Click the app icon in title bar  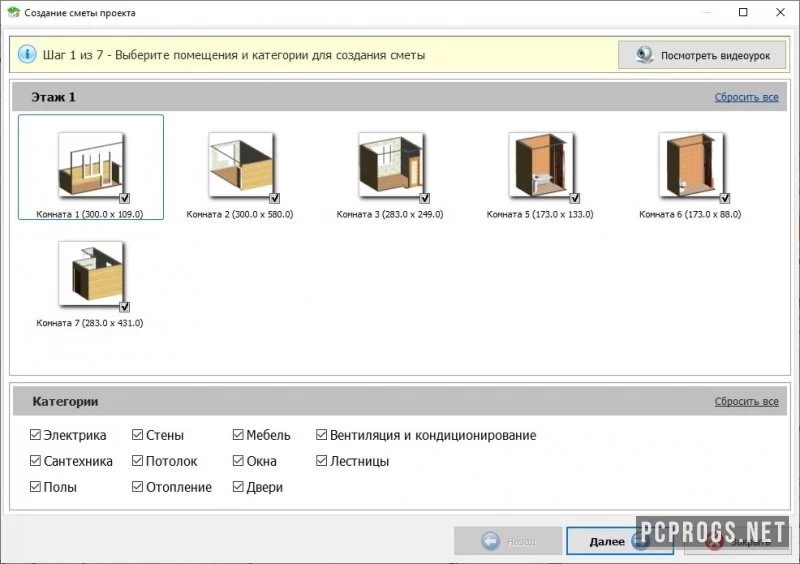13,12
